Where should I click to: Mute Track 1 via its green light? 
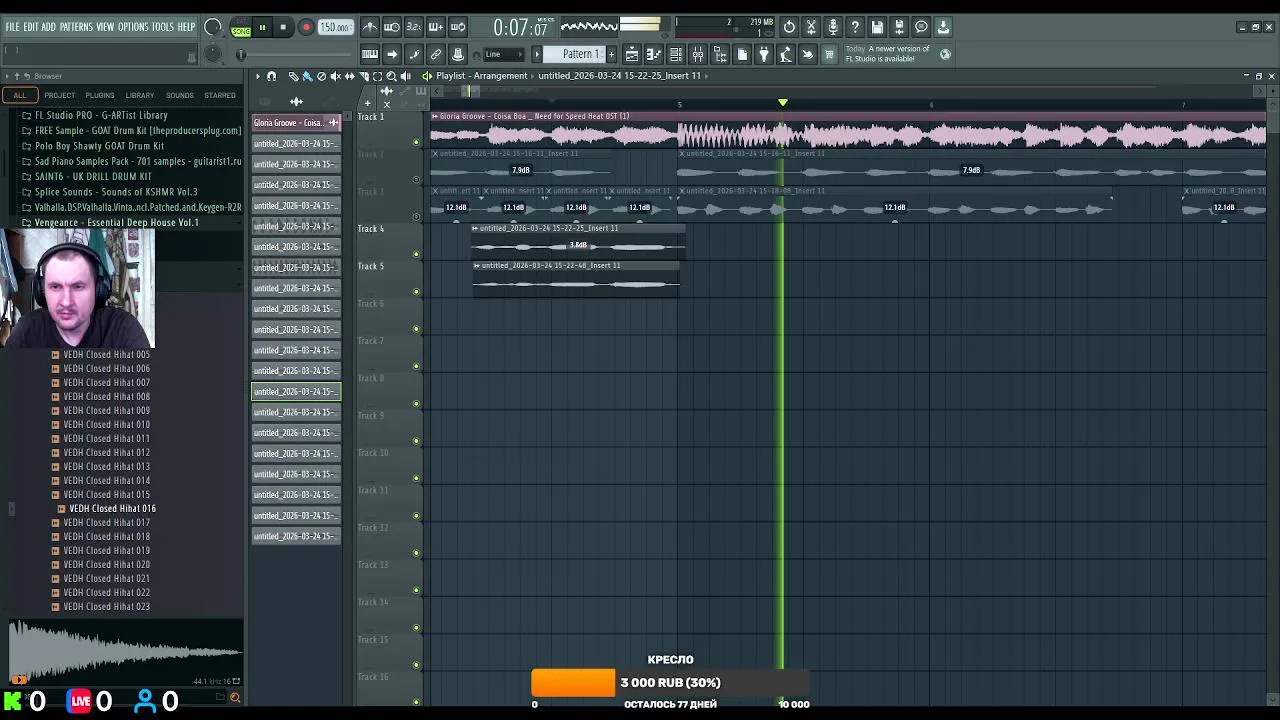tap(417, 142)
